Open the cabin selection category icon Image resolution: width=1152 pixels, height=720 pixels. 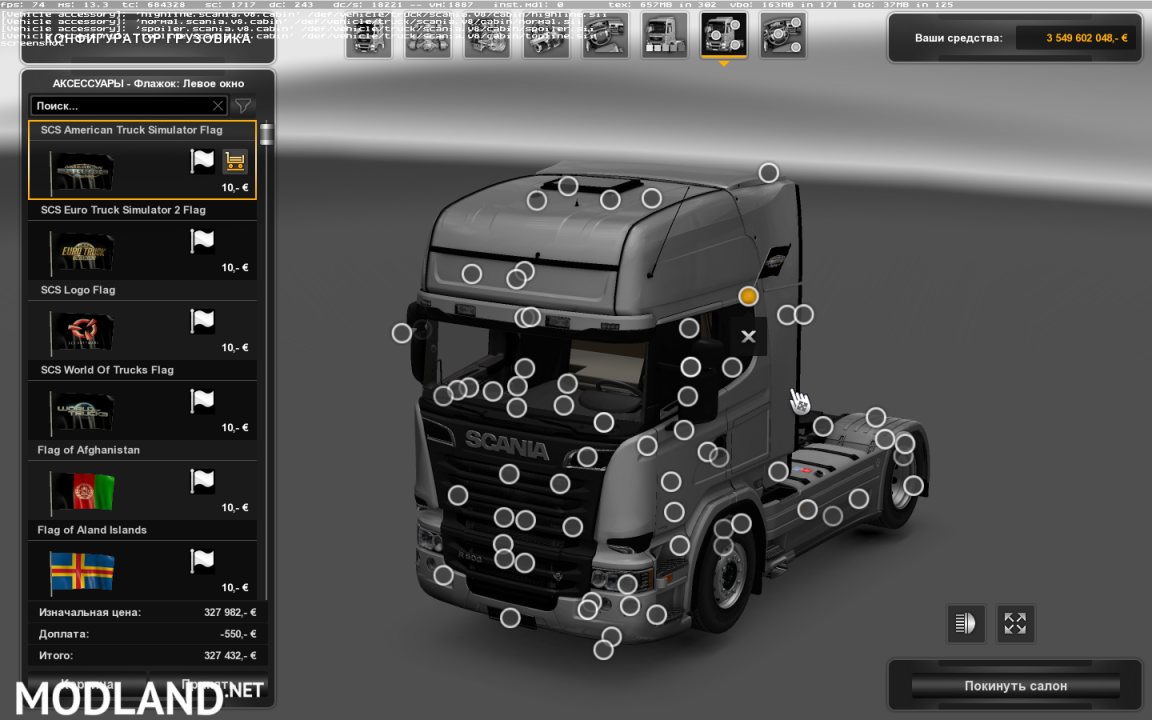[x=369, y=35]
